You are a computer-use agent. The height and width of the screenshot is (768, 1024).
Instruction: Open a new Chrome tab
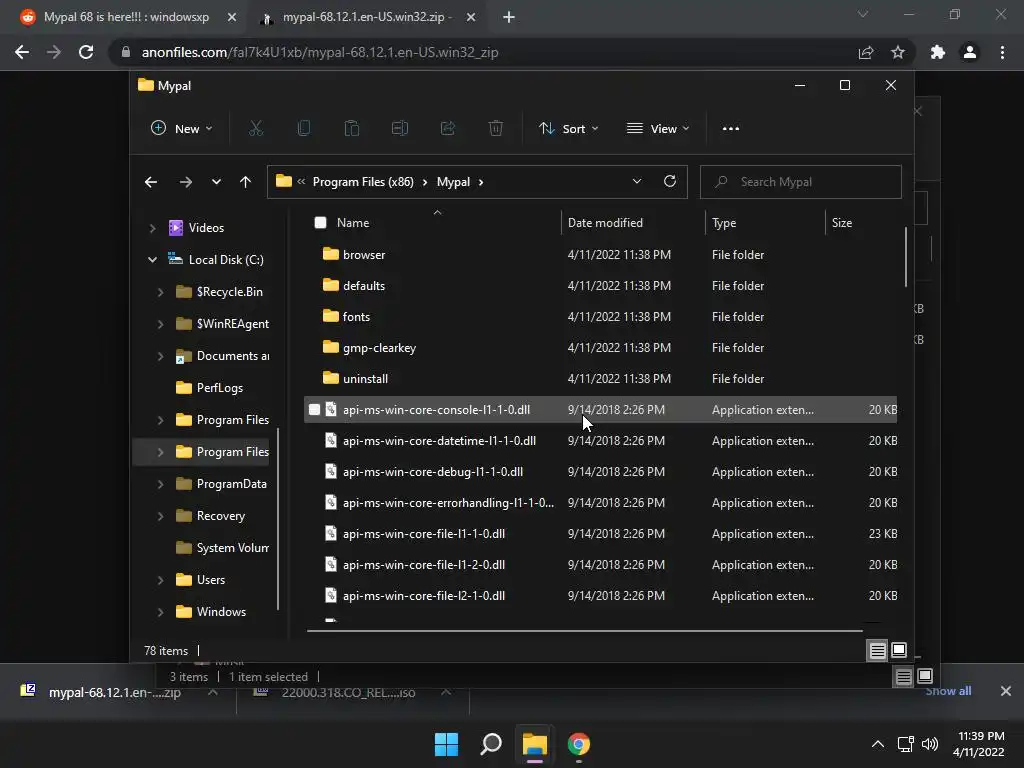(509, 17)
